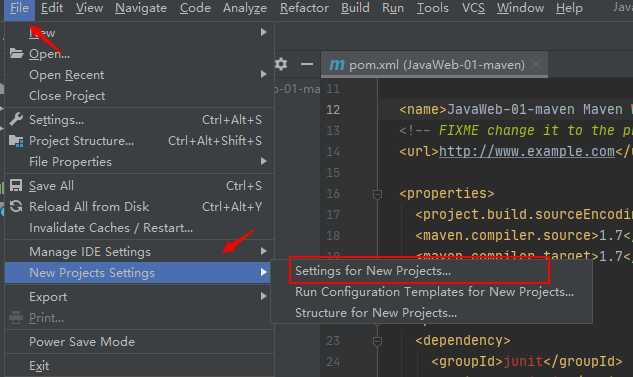Expand the Export submenu arrow
The height and width of the screenshot is (377, 633).
coord(263,297)
